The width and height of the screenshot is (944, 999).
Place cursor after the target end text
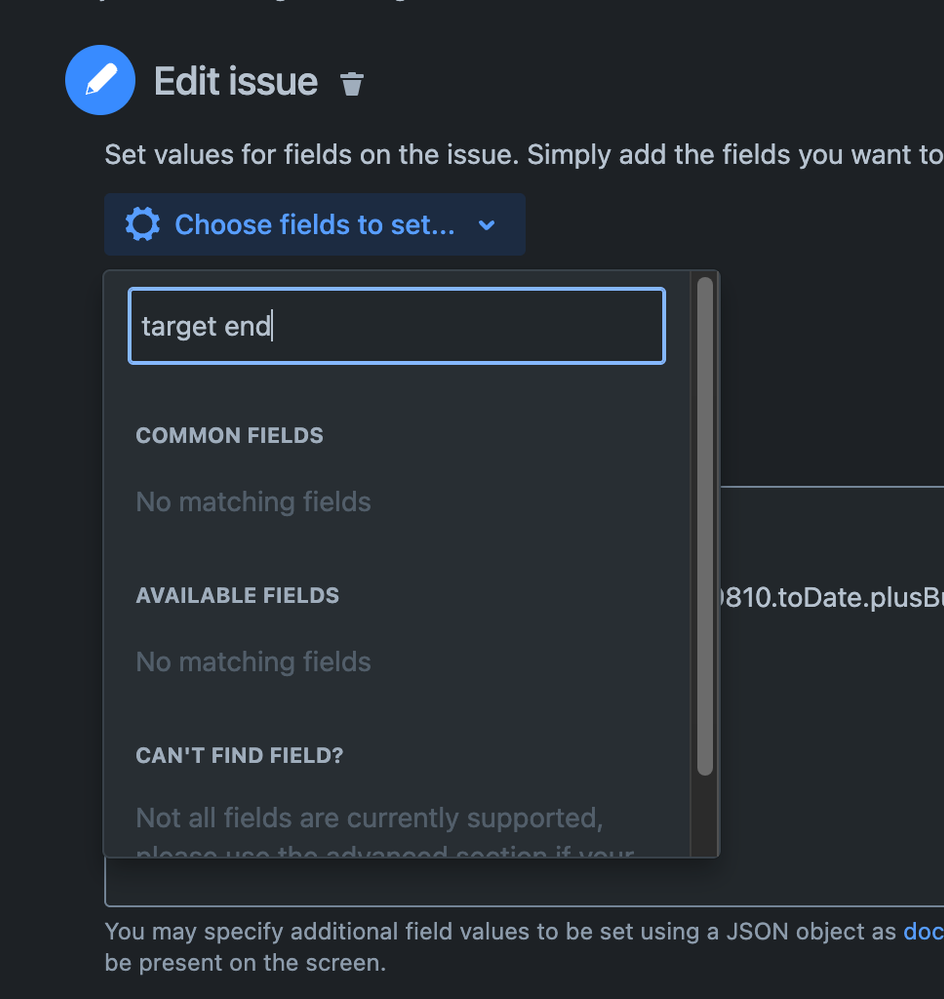pyautogui.click(x=273, y=325)
